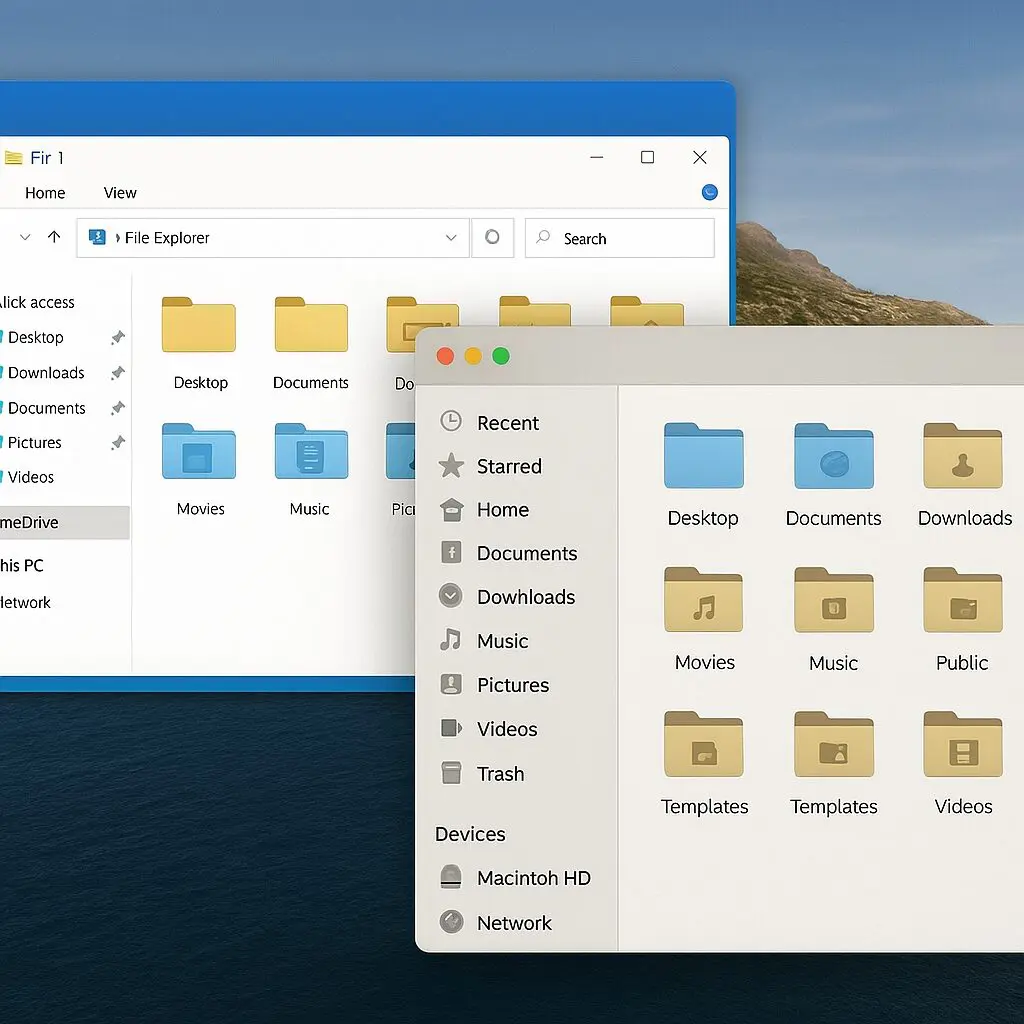Image resolution: width=1024 pixels, height=1024 pixels.
Task: Unpin Downloads from Quick access
Action: point(117,372)
